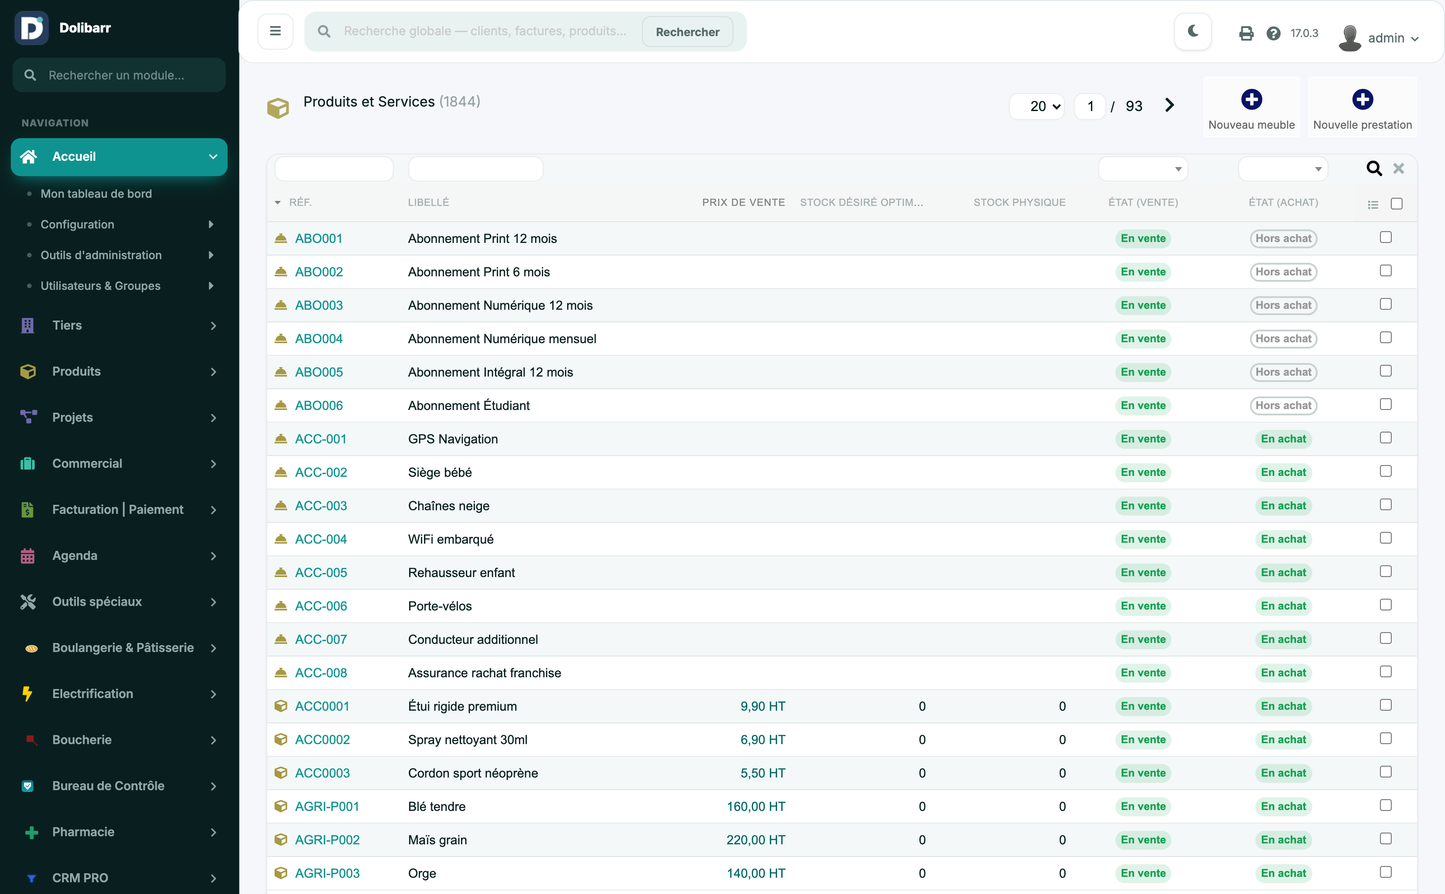The width and height of the screenshot is (1445, 894).
Task: Click the Rechercher un module search field
Action: click(x=119, y=75)
